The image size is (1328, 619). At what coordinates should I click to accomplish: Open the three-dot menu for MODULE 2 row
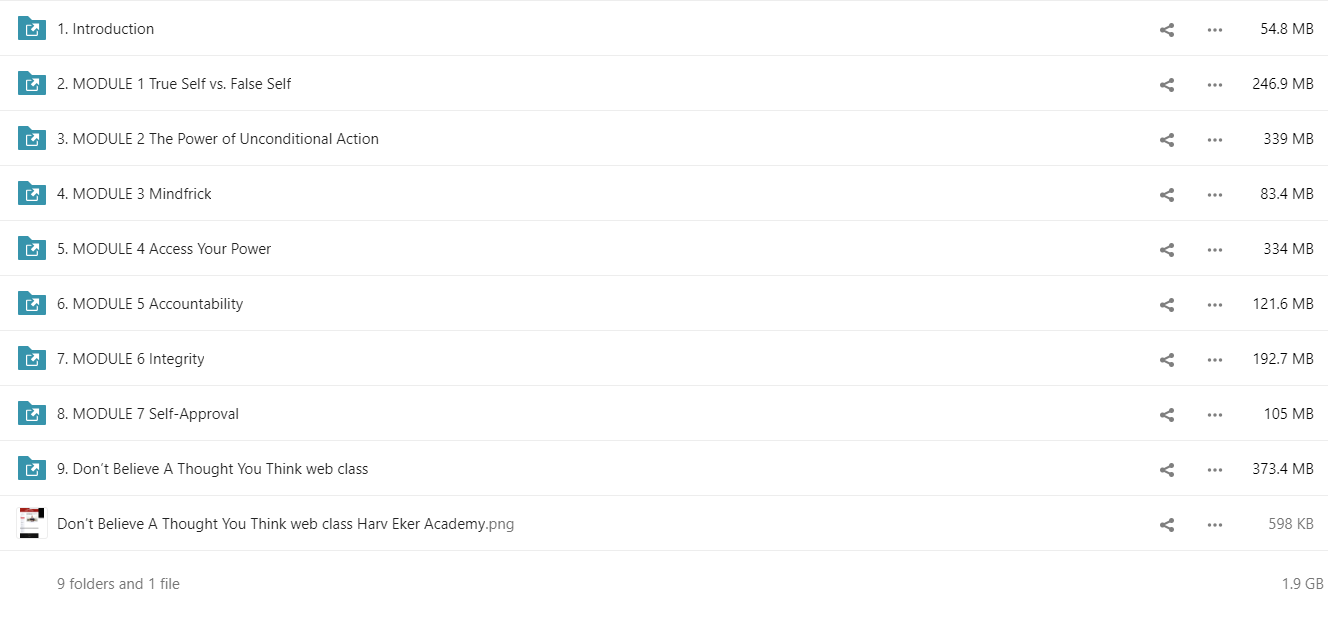(x=1215, y=139)
